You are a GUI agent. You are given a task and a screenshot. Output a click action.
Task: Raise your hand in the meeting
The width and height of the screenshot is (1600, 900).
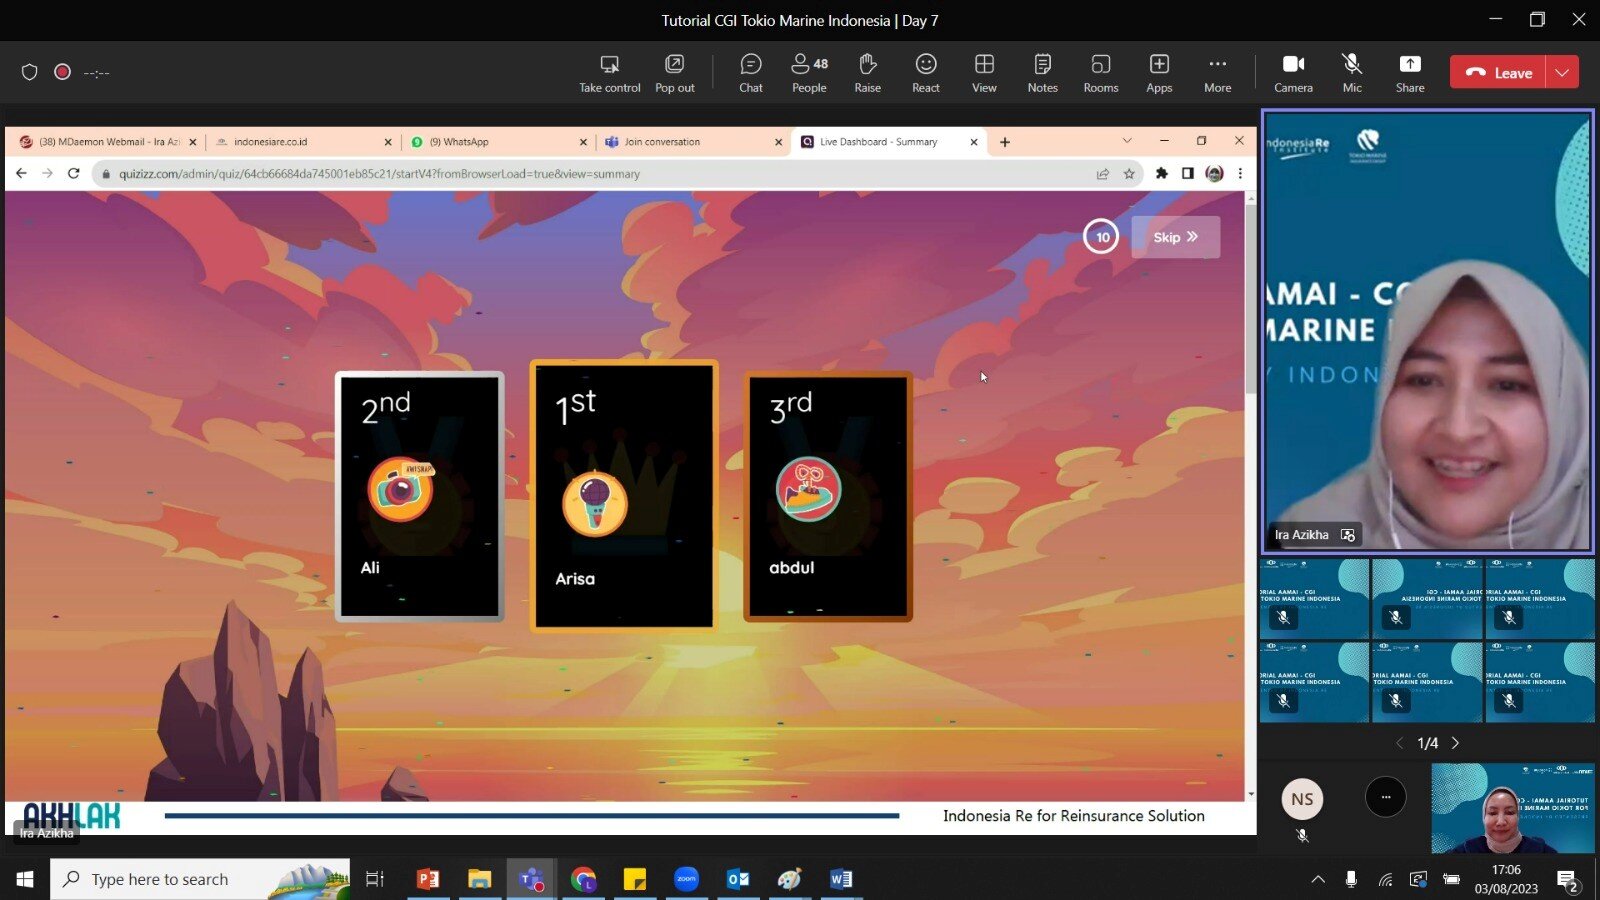click(x=867, y=73)
